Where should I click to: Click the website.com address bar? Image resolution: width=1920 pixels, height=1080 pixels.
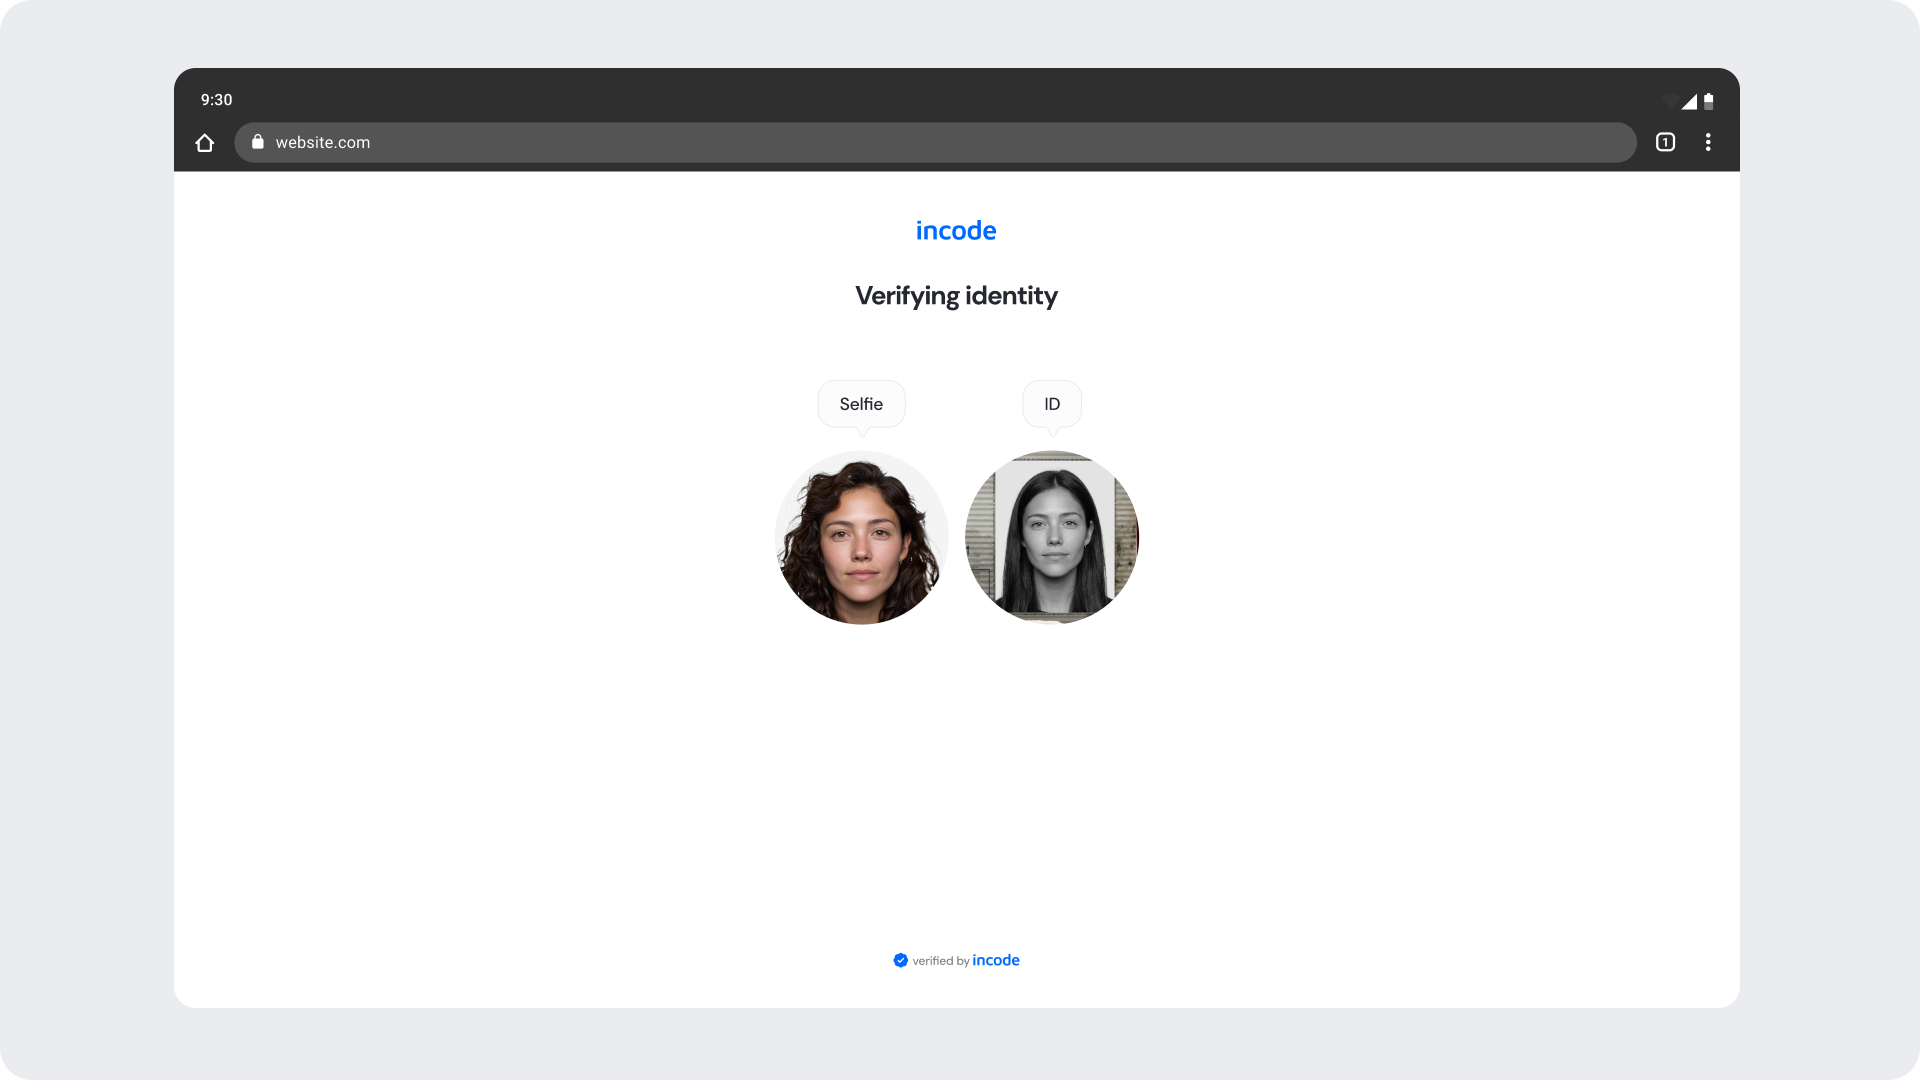pyautogui.click(x=935, y=142)
